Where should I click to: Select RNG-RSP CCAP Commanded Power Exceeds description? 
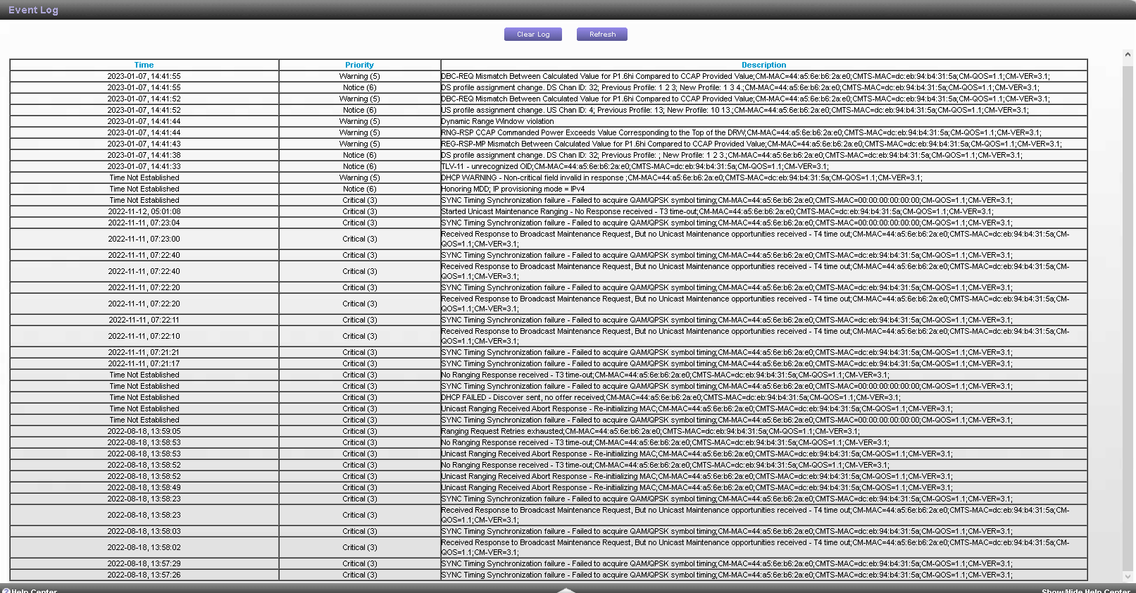pos(741,133)
